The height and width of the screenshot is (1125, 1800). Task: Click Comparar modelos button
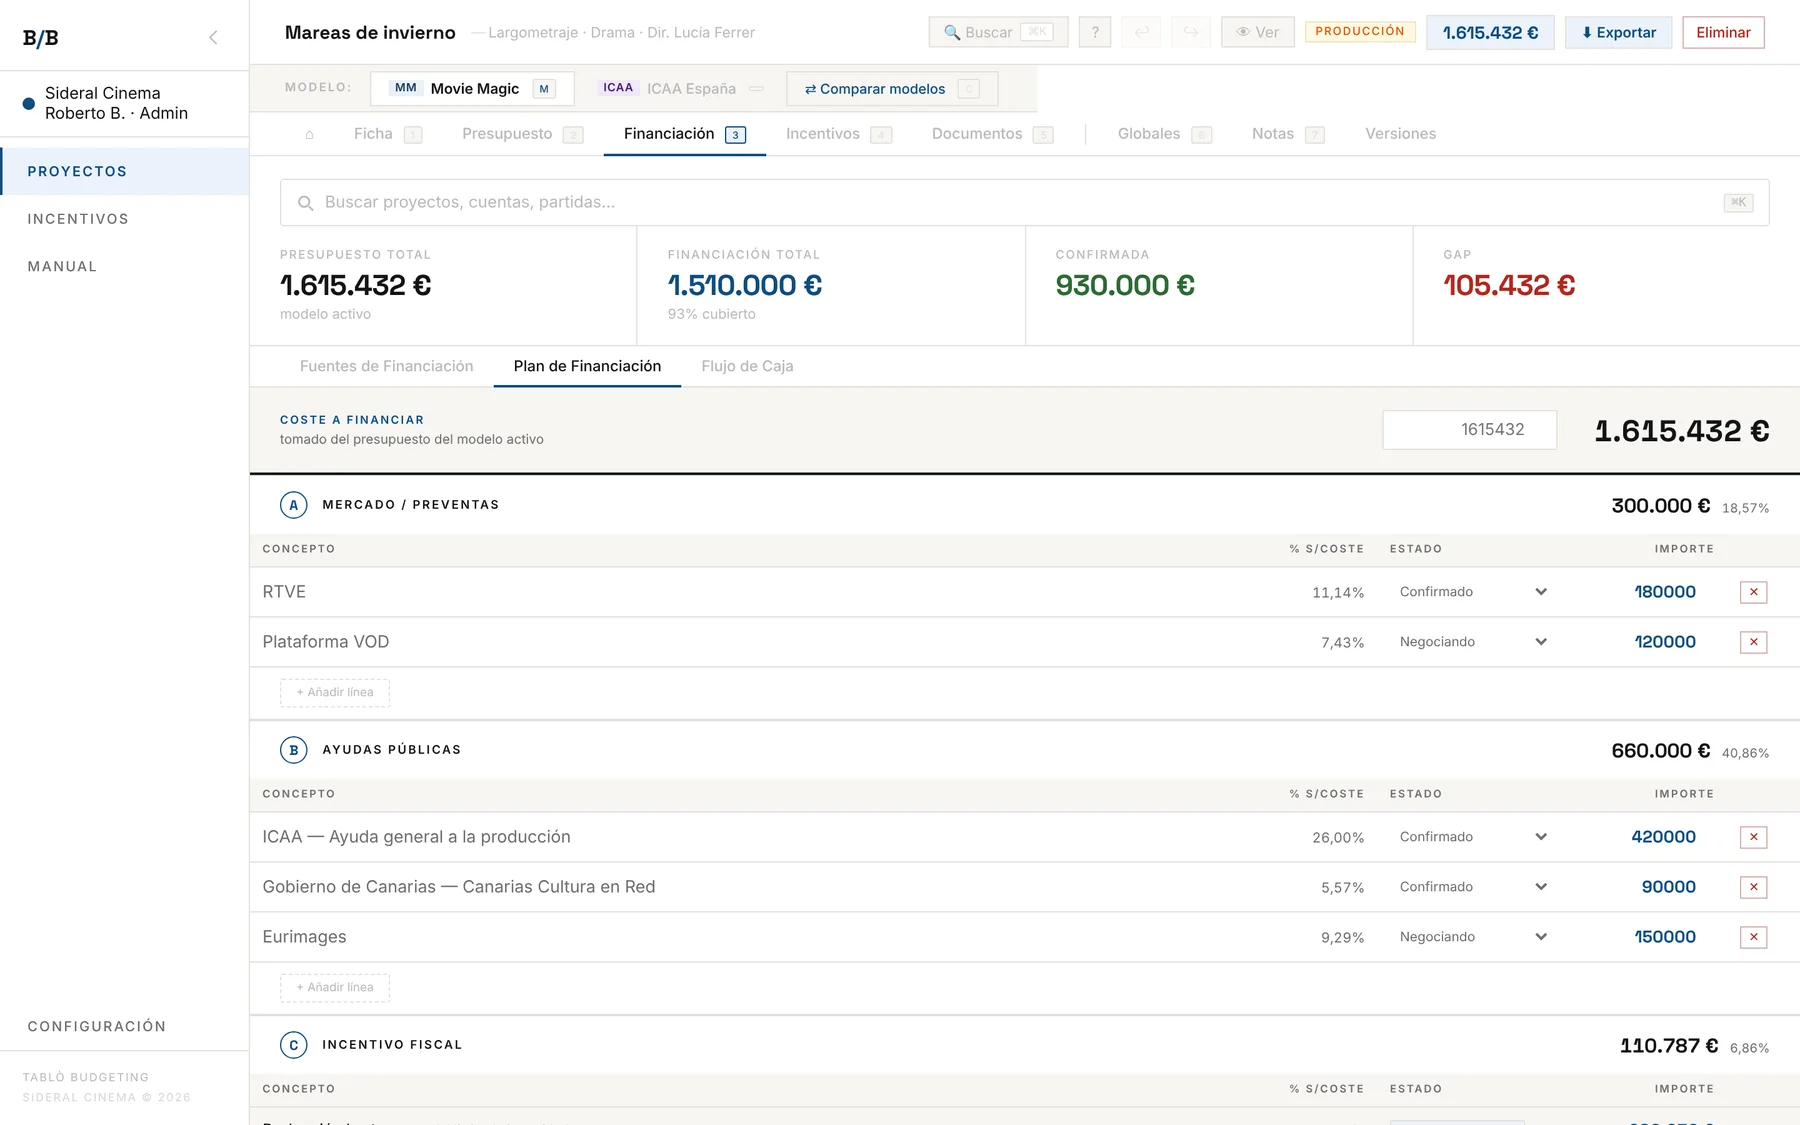(x=892, y=88)
